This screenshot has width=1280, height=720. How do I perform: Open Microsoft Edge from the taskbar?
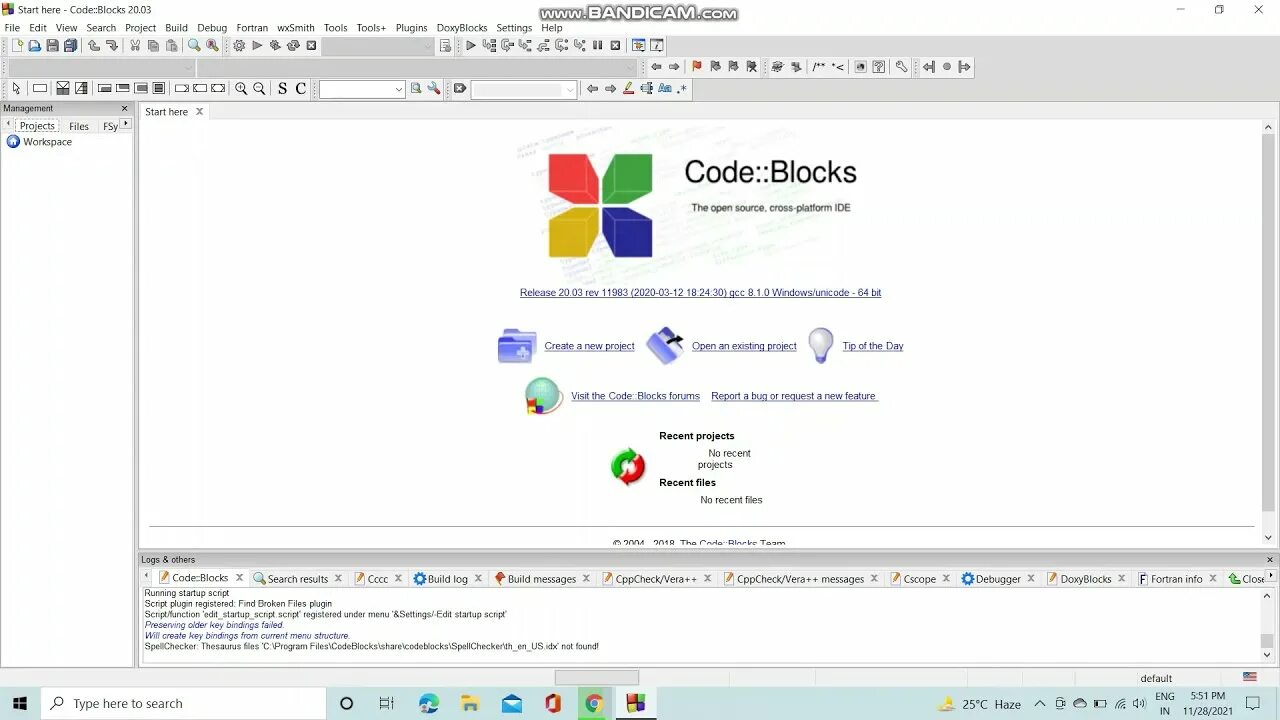(429, 704)
